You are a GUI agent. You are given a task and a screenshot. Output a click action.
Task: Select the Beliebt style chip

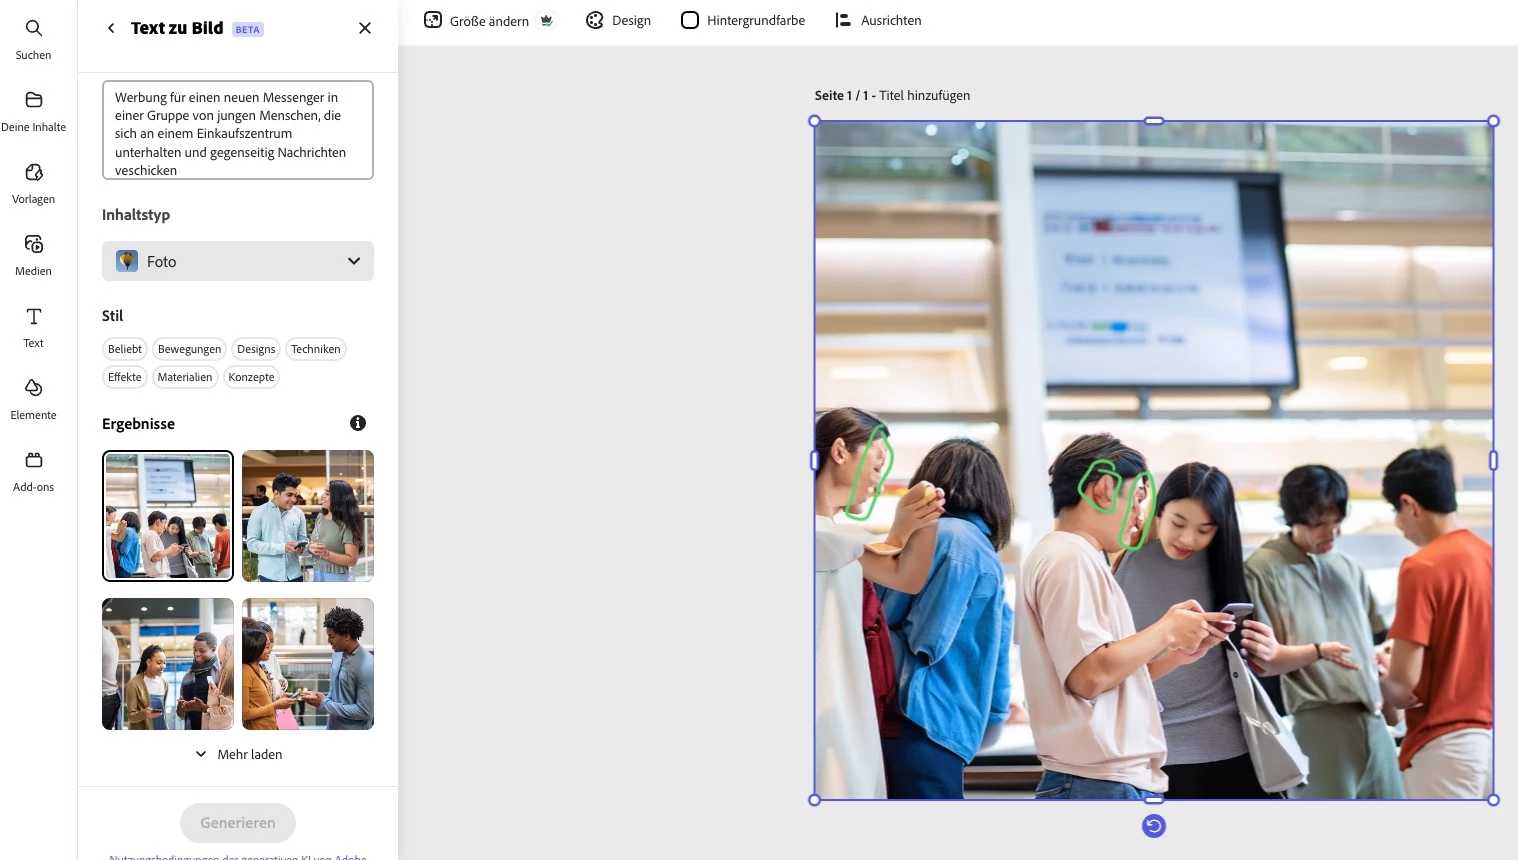tap(125, 349)
